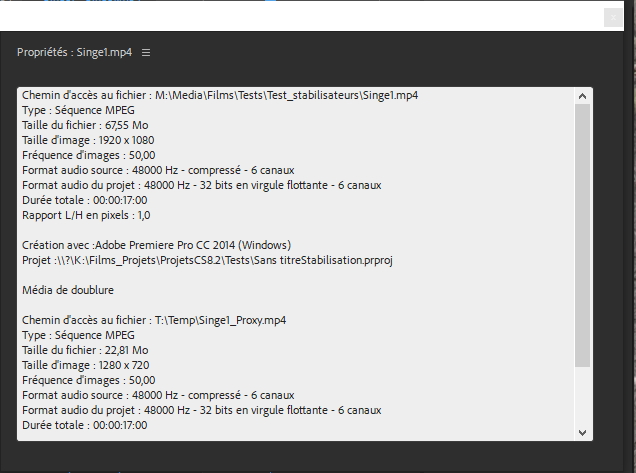The image size is (636, 473).
Task: Click the 22,81 Mo proxy size line
Action: click(x=85, y=350)
